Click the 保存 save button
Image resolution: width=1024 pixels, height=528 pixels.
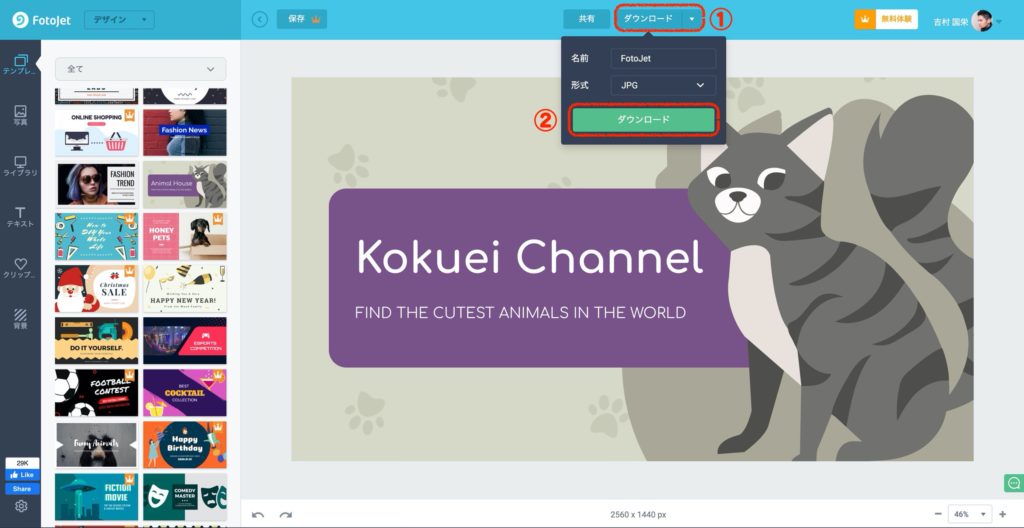tap(302, 19)
